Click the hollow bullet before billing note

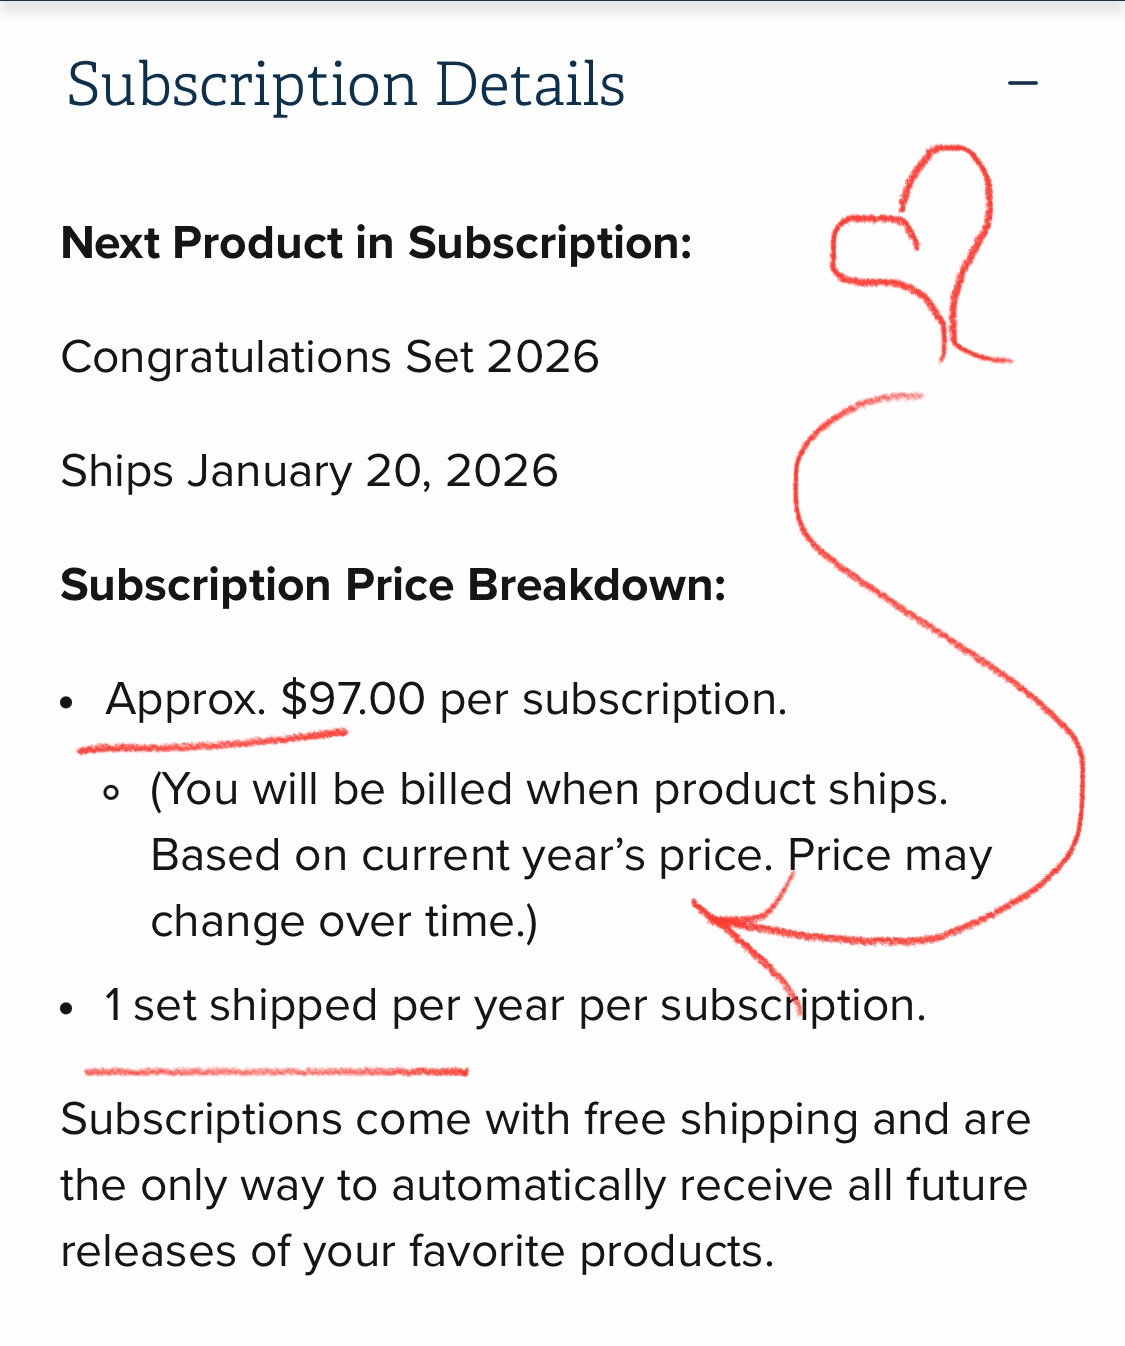click(x=111, y=793)
